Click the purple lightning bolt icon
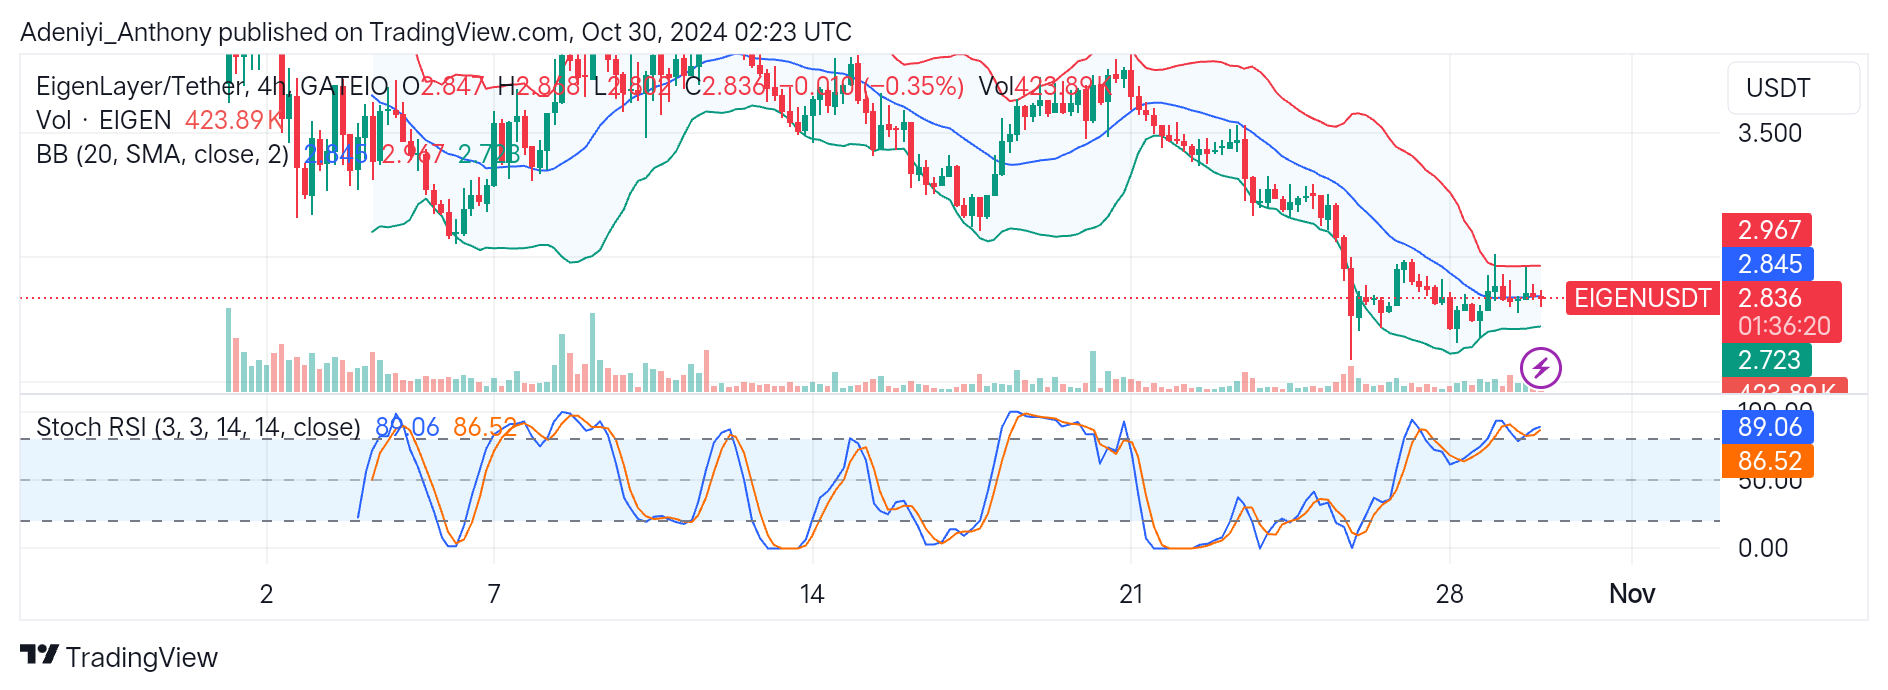 [1540, 368]
